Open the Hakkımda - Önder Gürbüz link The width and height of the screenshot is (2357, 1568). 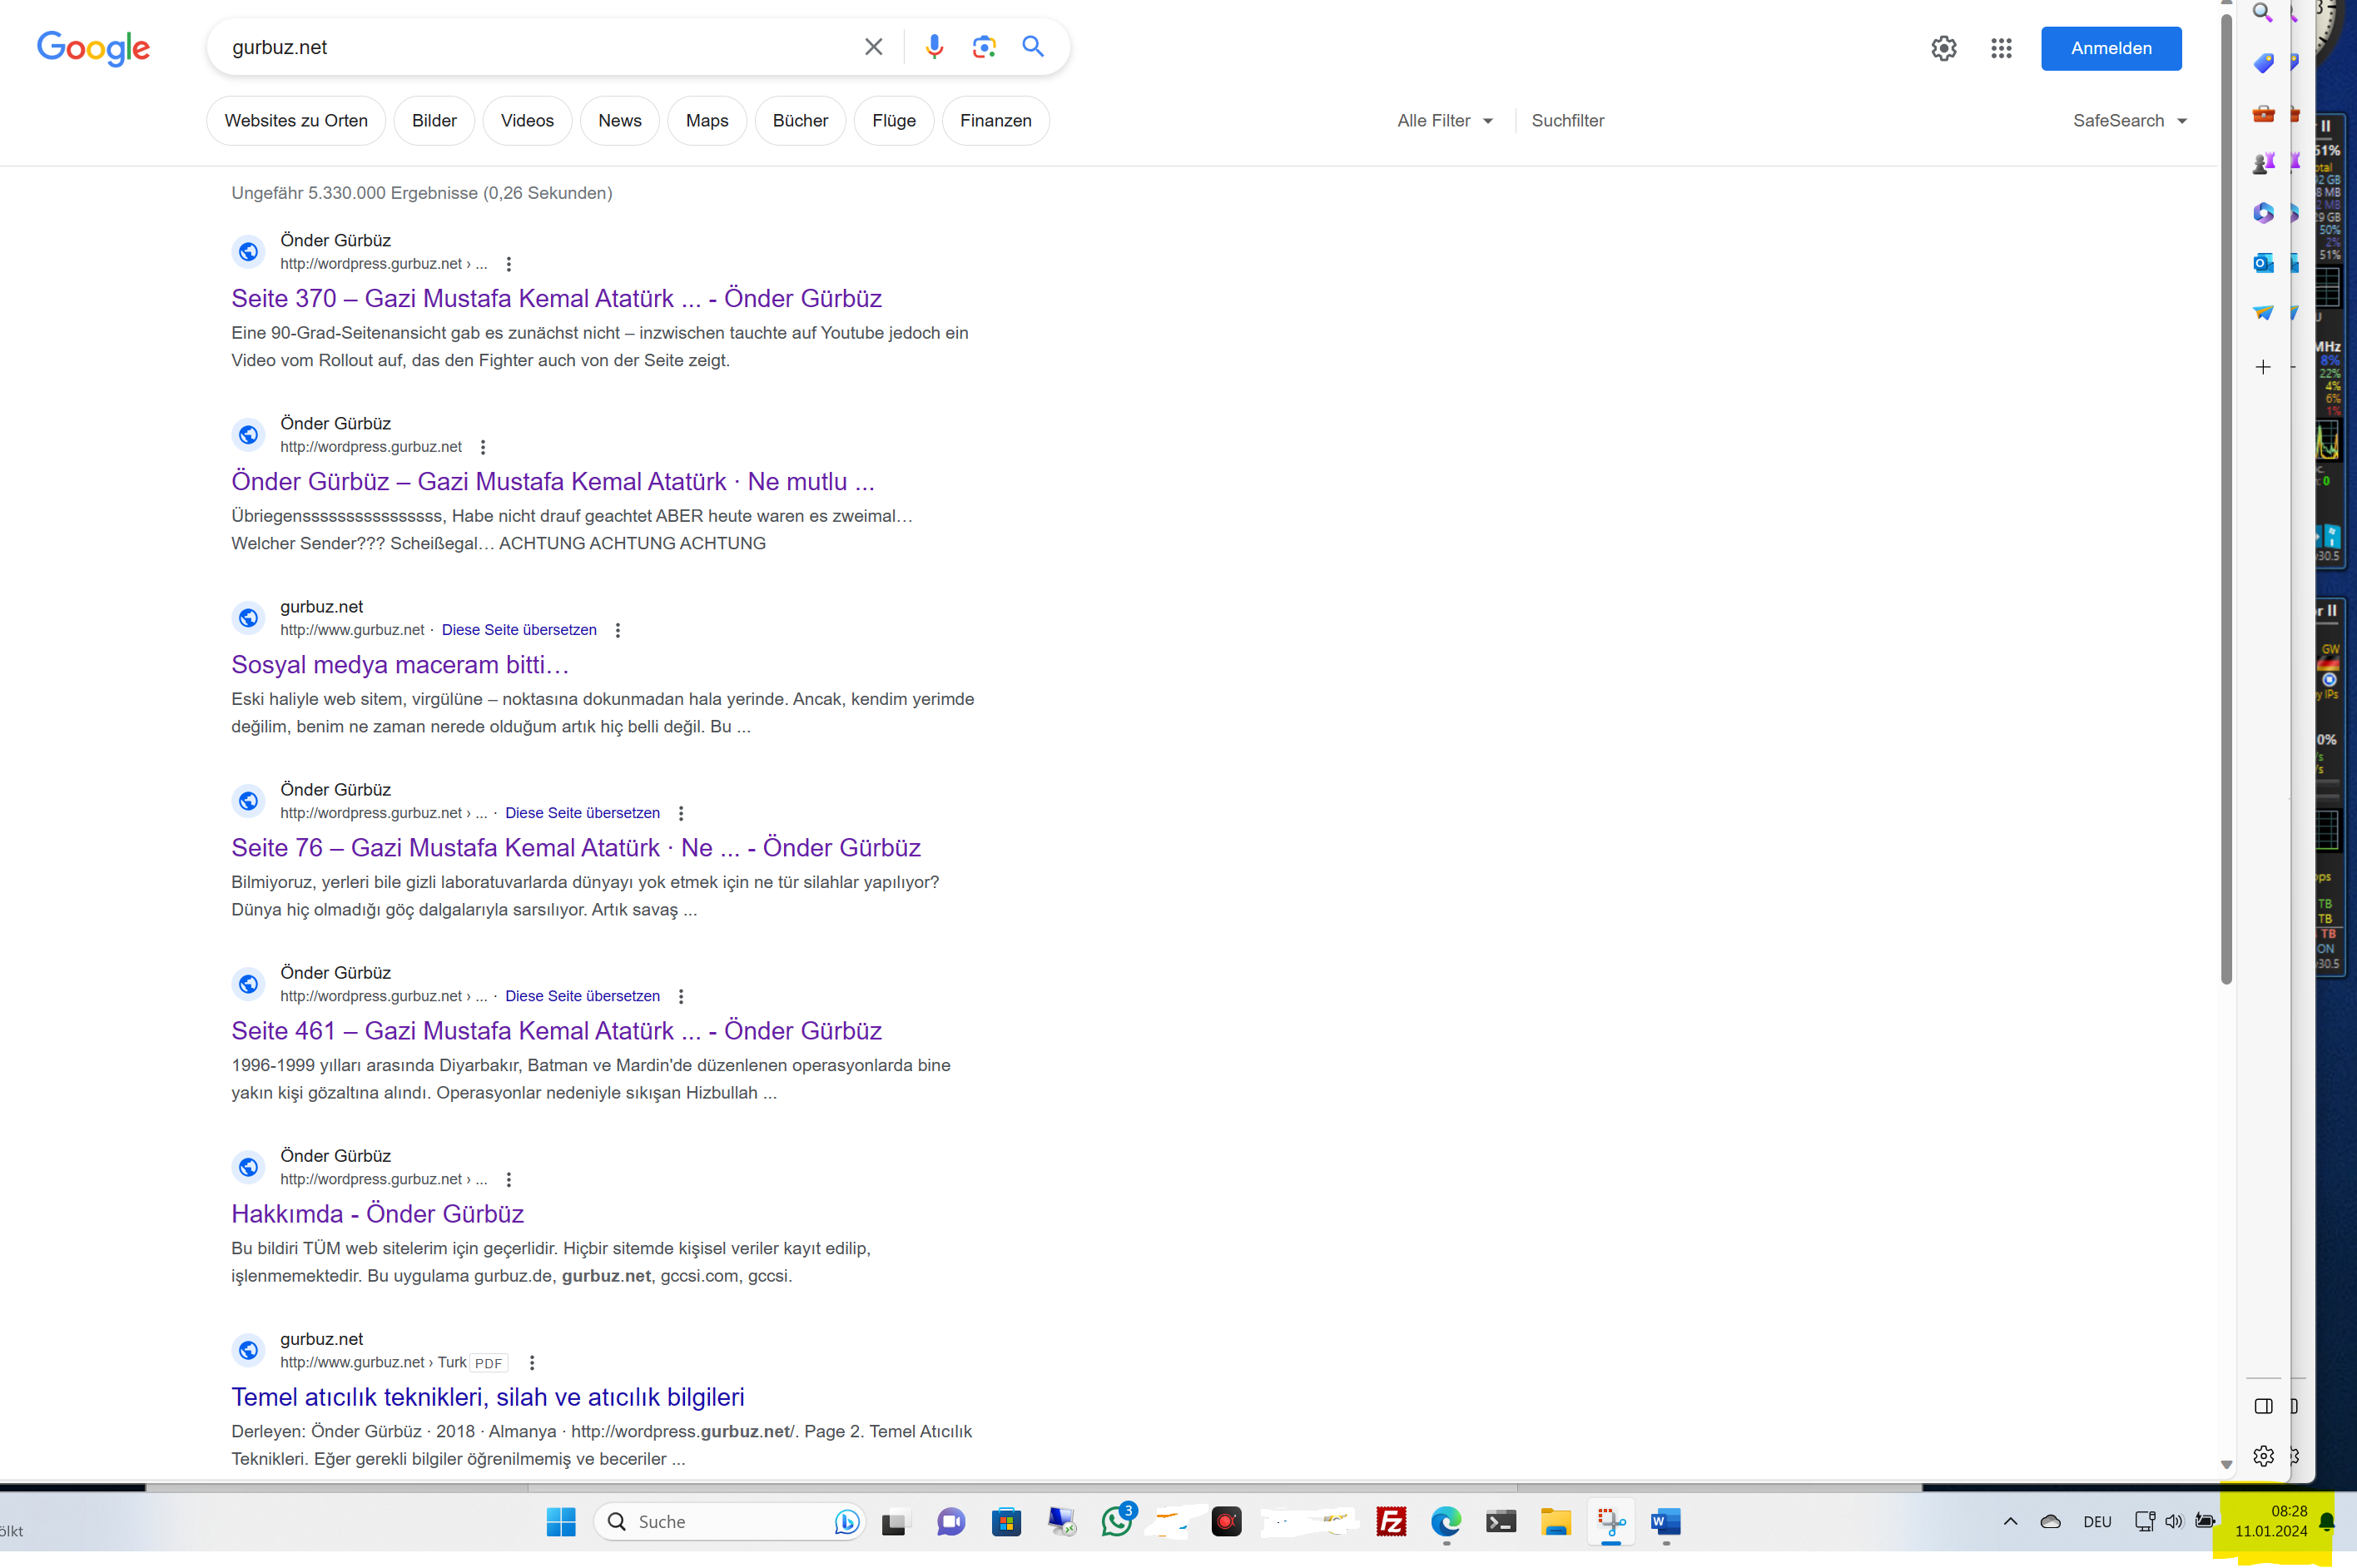377,1213
